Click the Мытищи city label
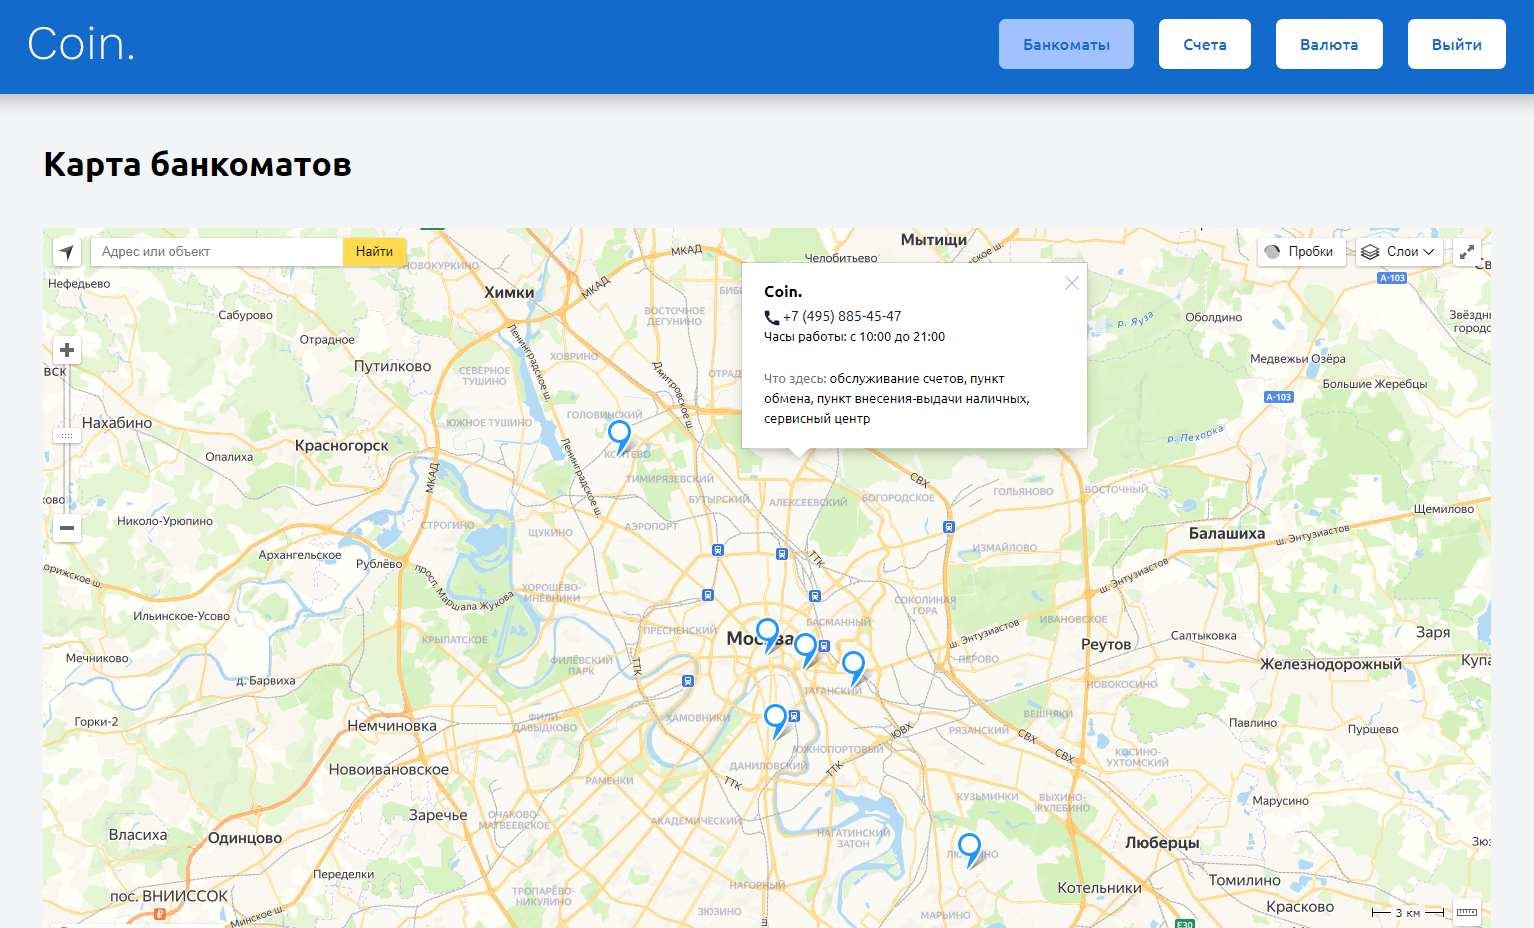The image size is (1534, 928). pos(934,240)
